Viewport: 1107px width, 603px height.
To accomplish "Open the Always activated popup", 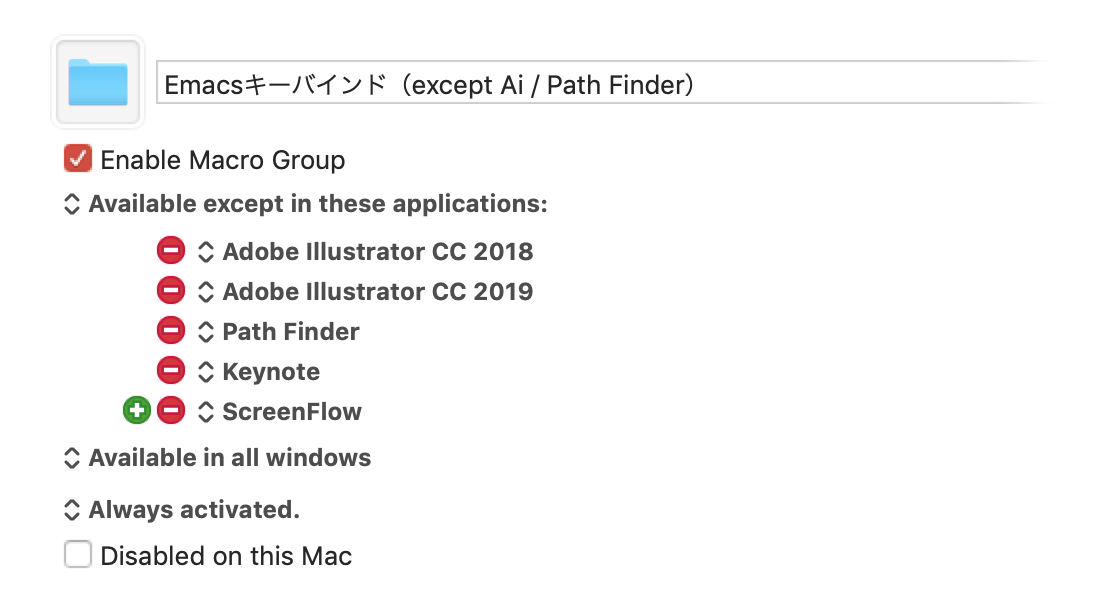I will 182,510.
